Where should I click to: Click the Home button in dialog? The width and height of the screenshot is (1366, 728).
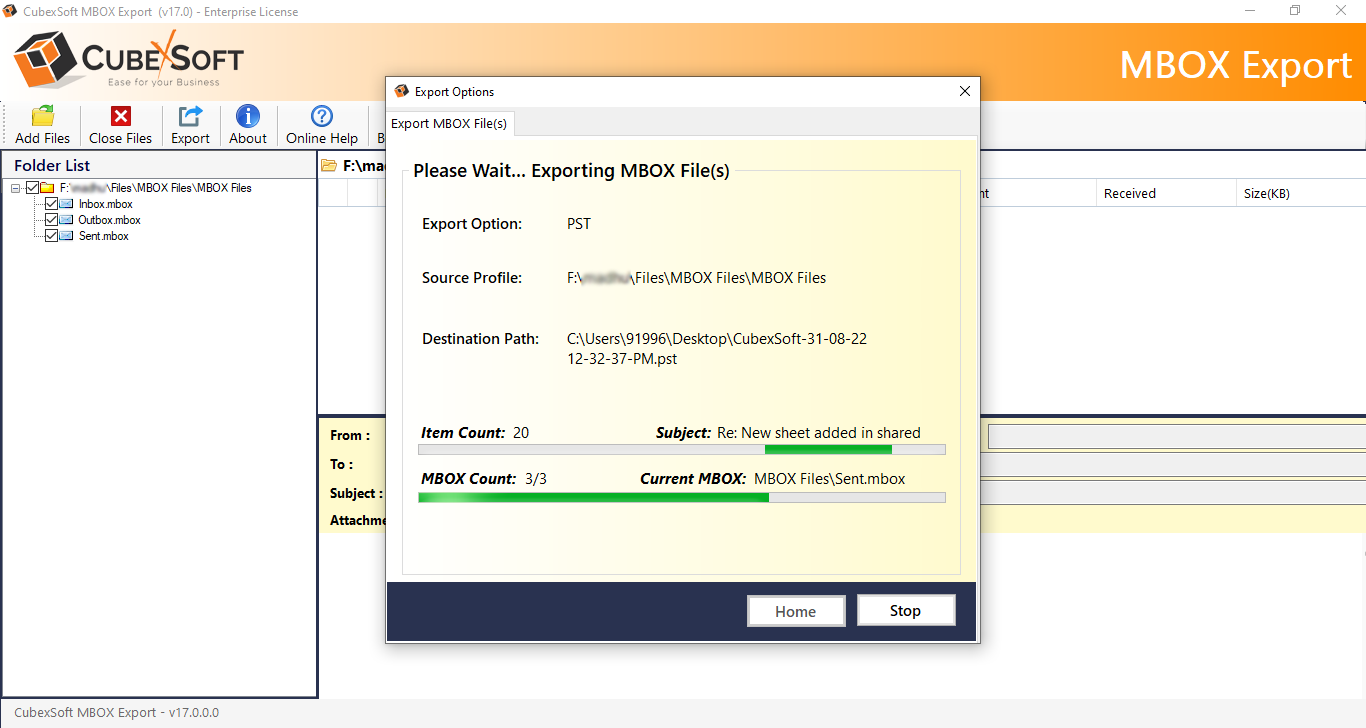pyautogui.click(x=795, y=611)
